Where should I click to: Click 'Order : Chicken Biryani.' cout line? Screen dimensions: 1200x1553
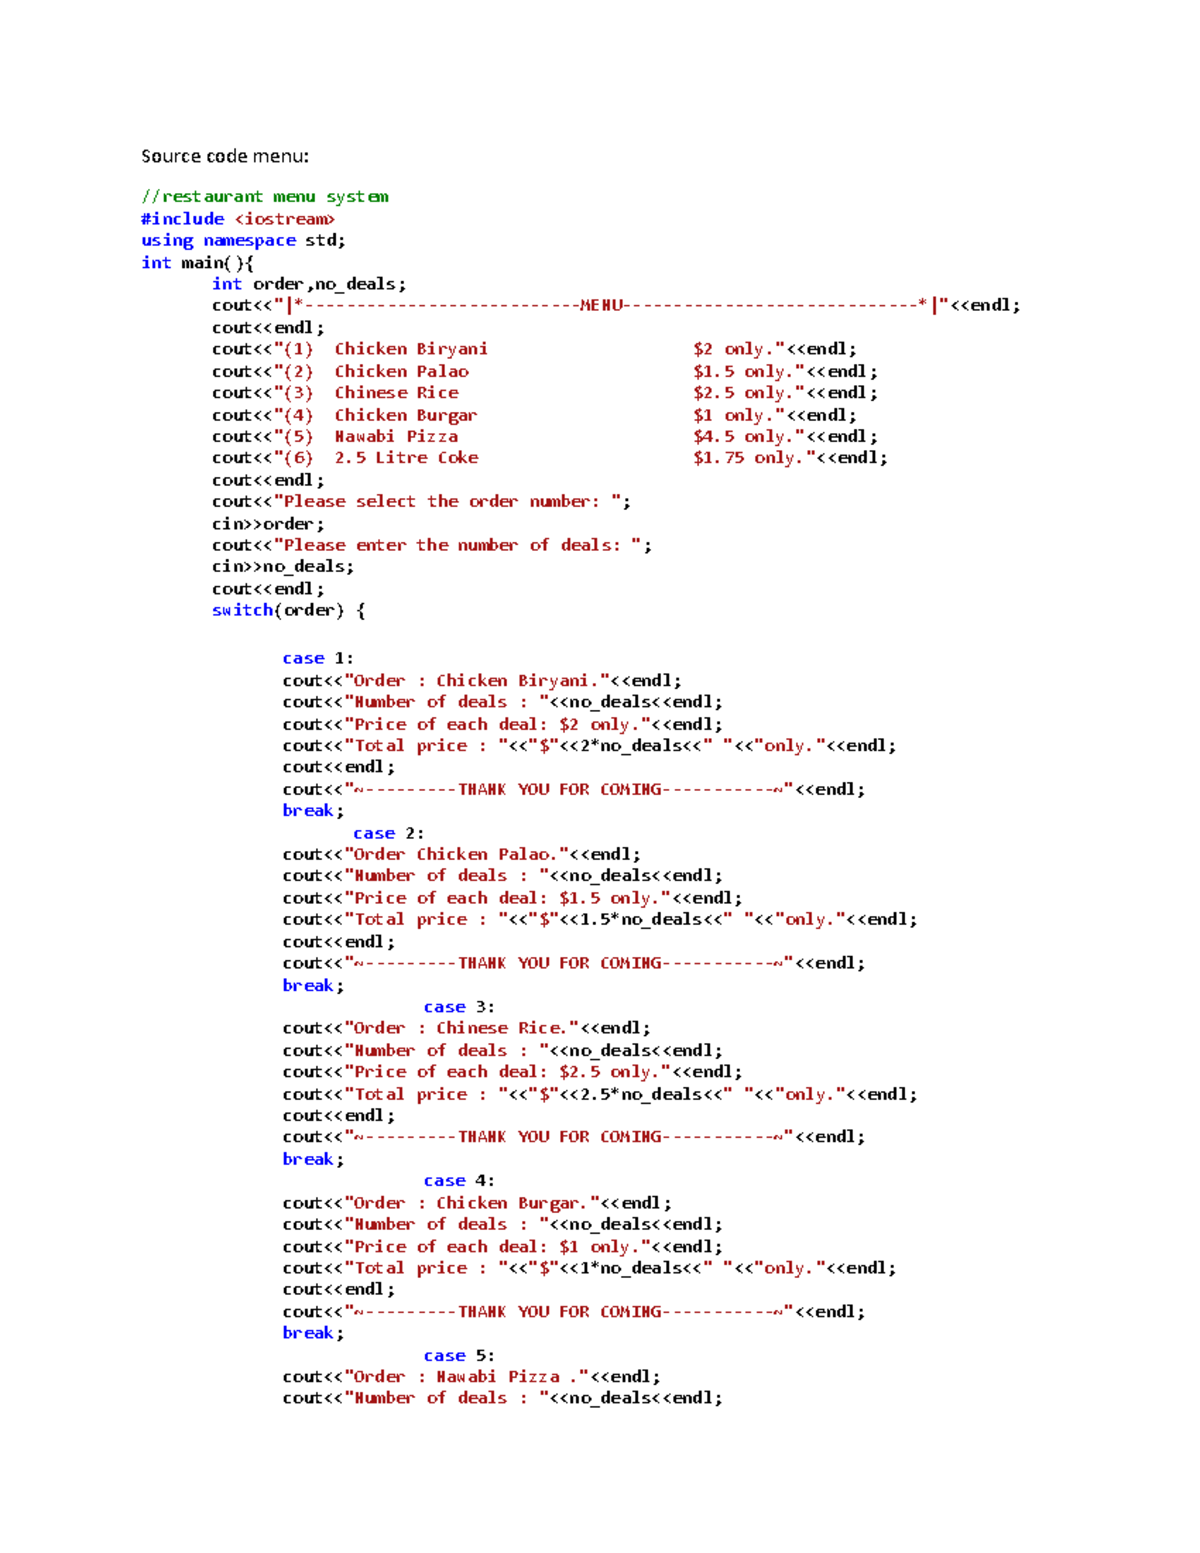coord(482,681)
